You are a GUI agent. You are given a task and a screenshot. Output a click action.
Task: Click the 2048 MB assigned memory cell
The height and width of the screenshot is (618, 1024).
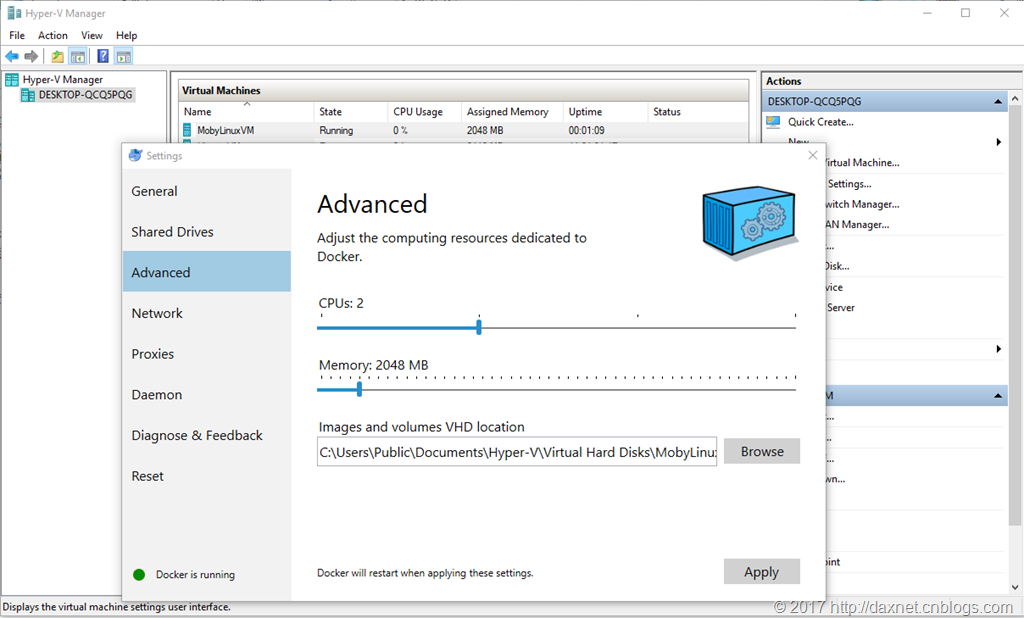pos(485,131)
